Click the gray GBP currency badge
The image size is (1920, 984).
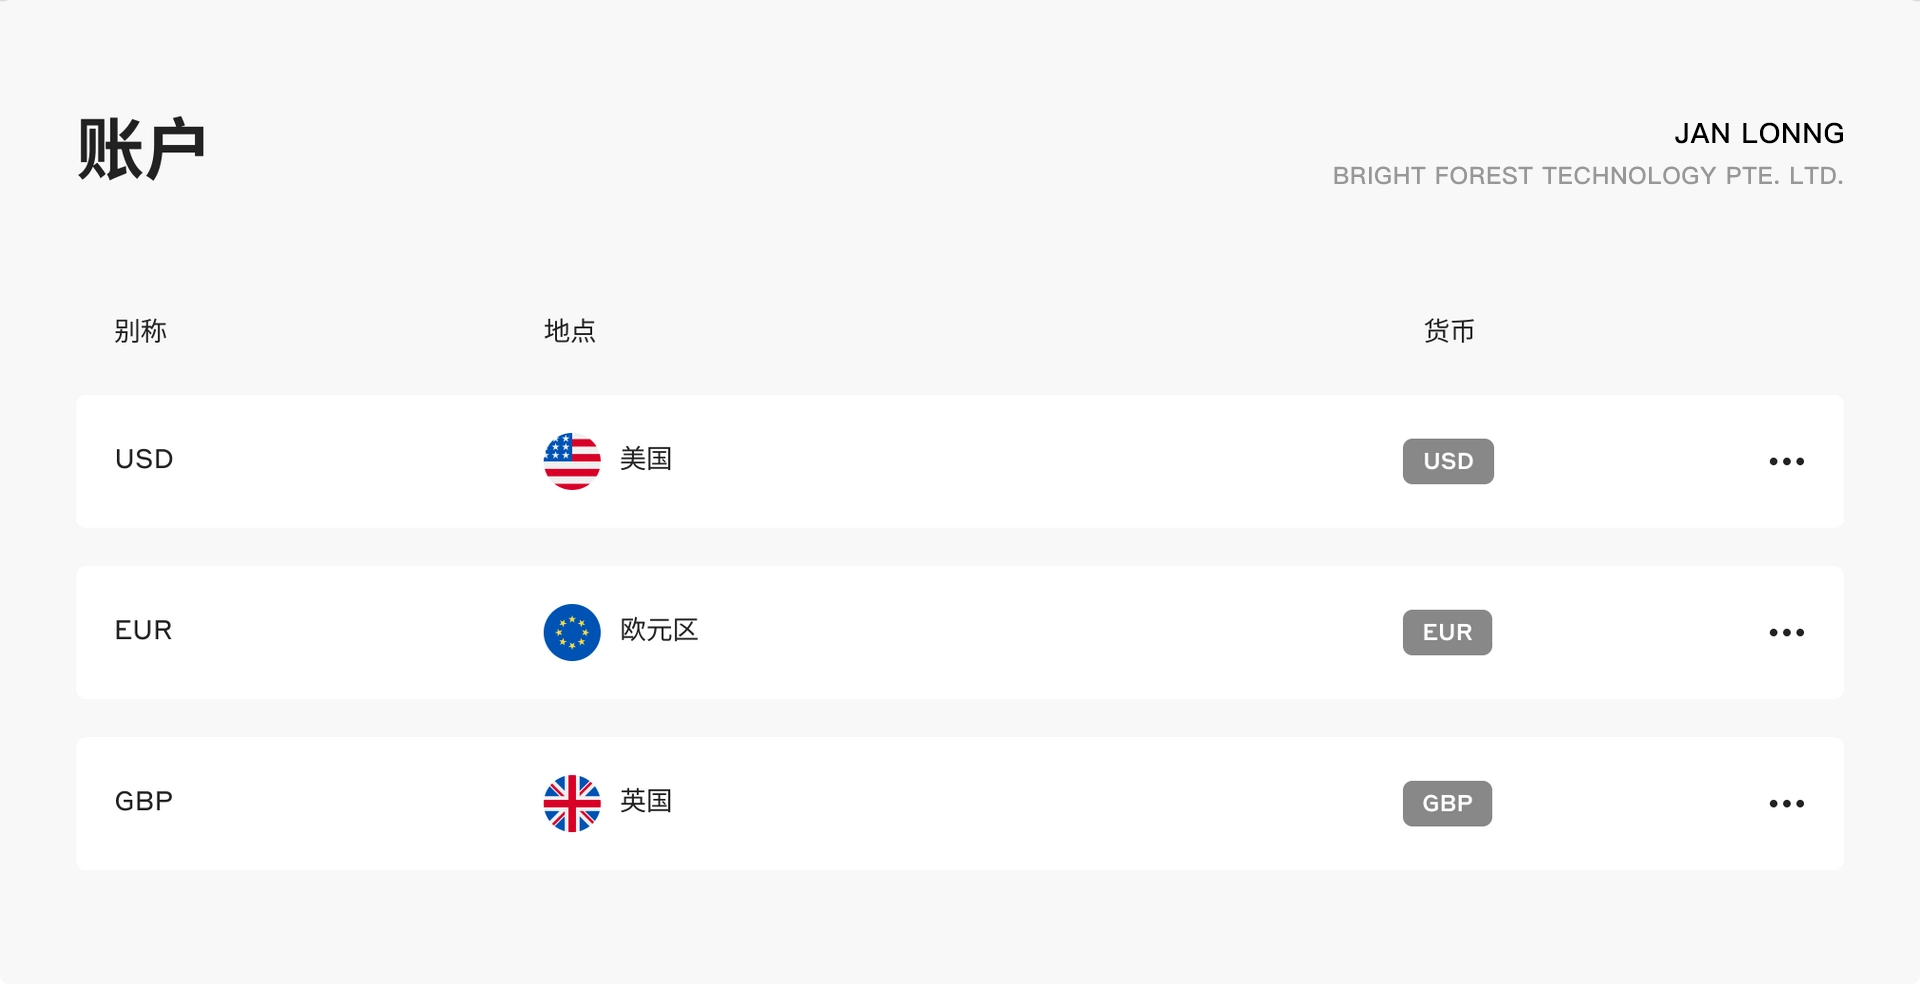[1447, 803]
